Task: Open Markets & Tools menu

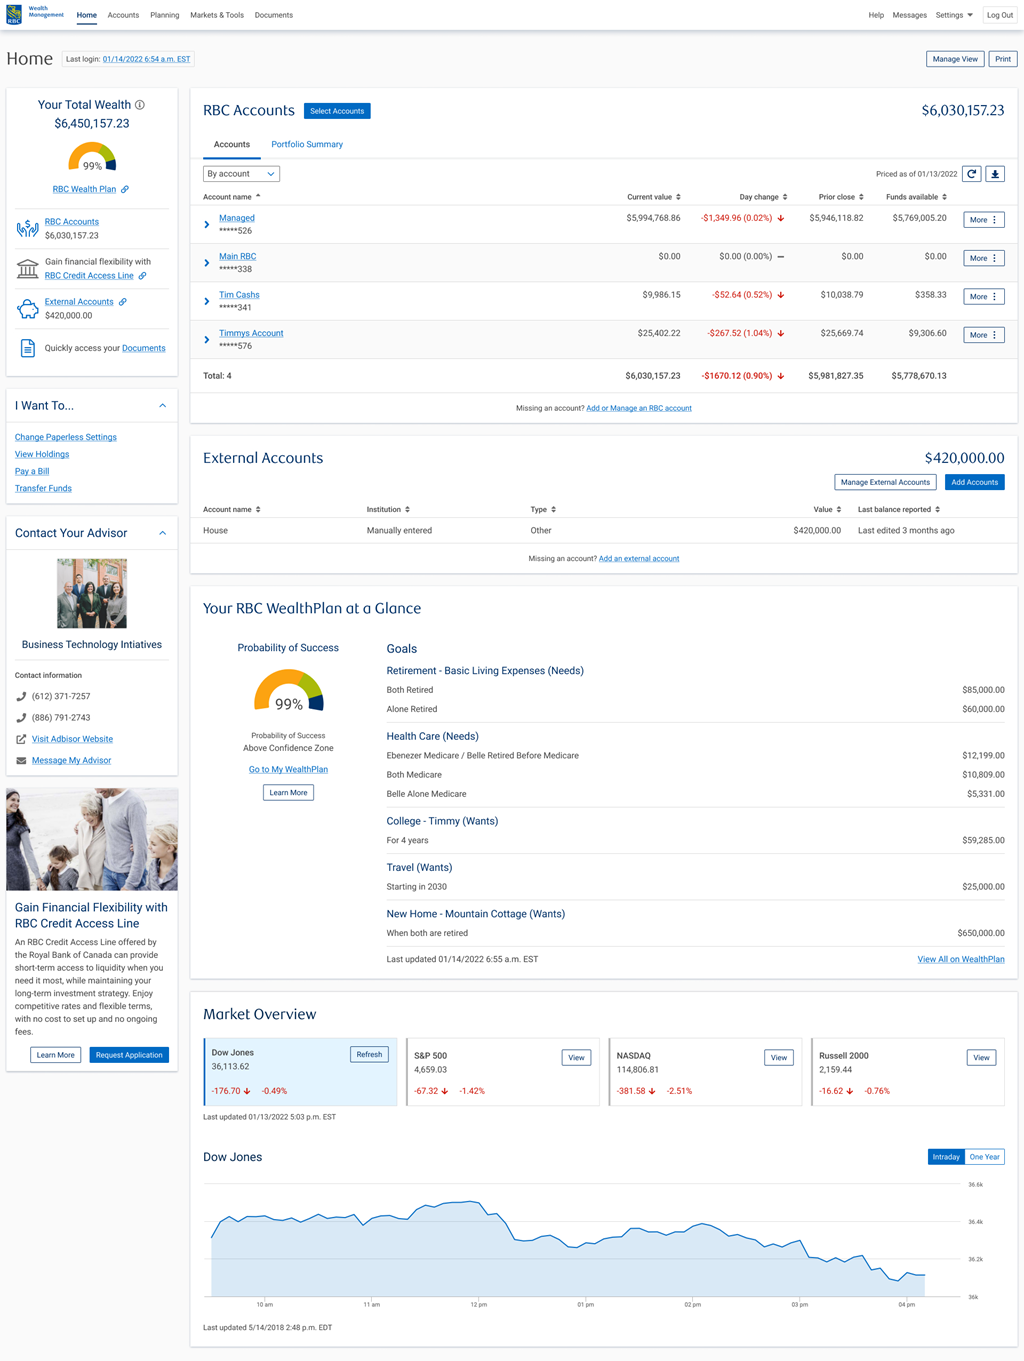Action: [x=217, y=15]
